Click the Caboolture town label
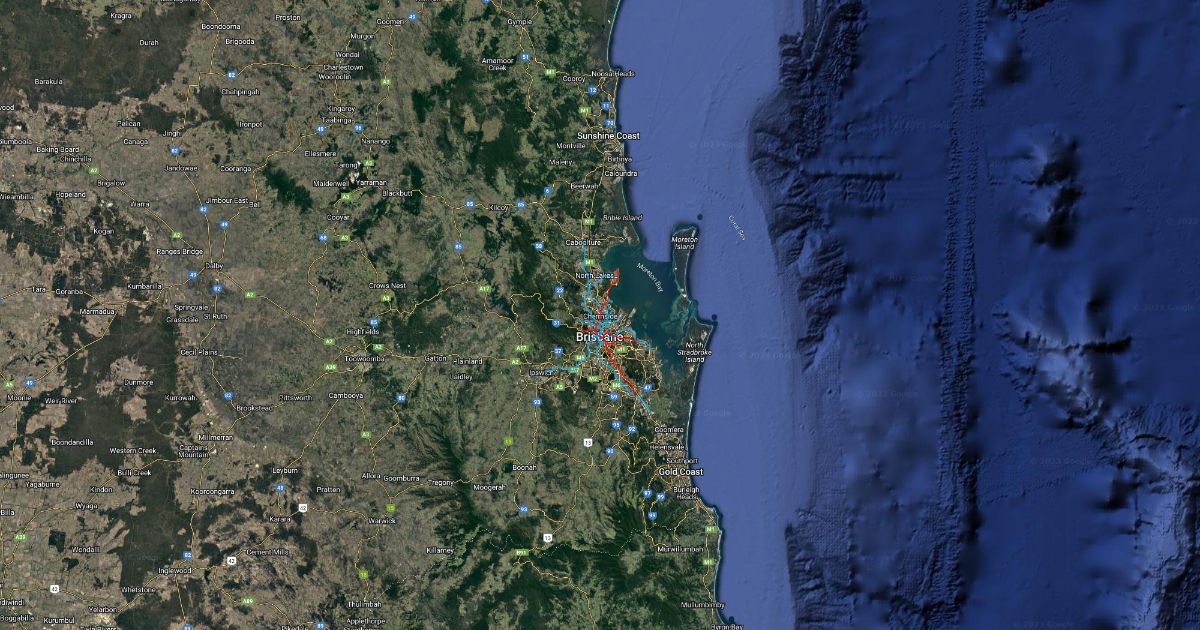The image size is (1200, 630). pyautogui.click(x=582, y=242)
